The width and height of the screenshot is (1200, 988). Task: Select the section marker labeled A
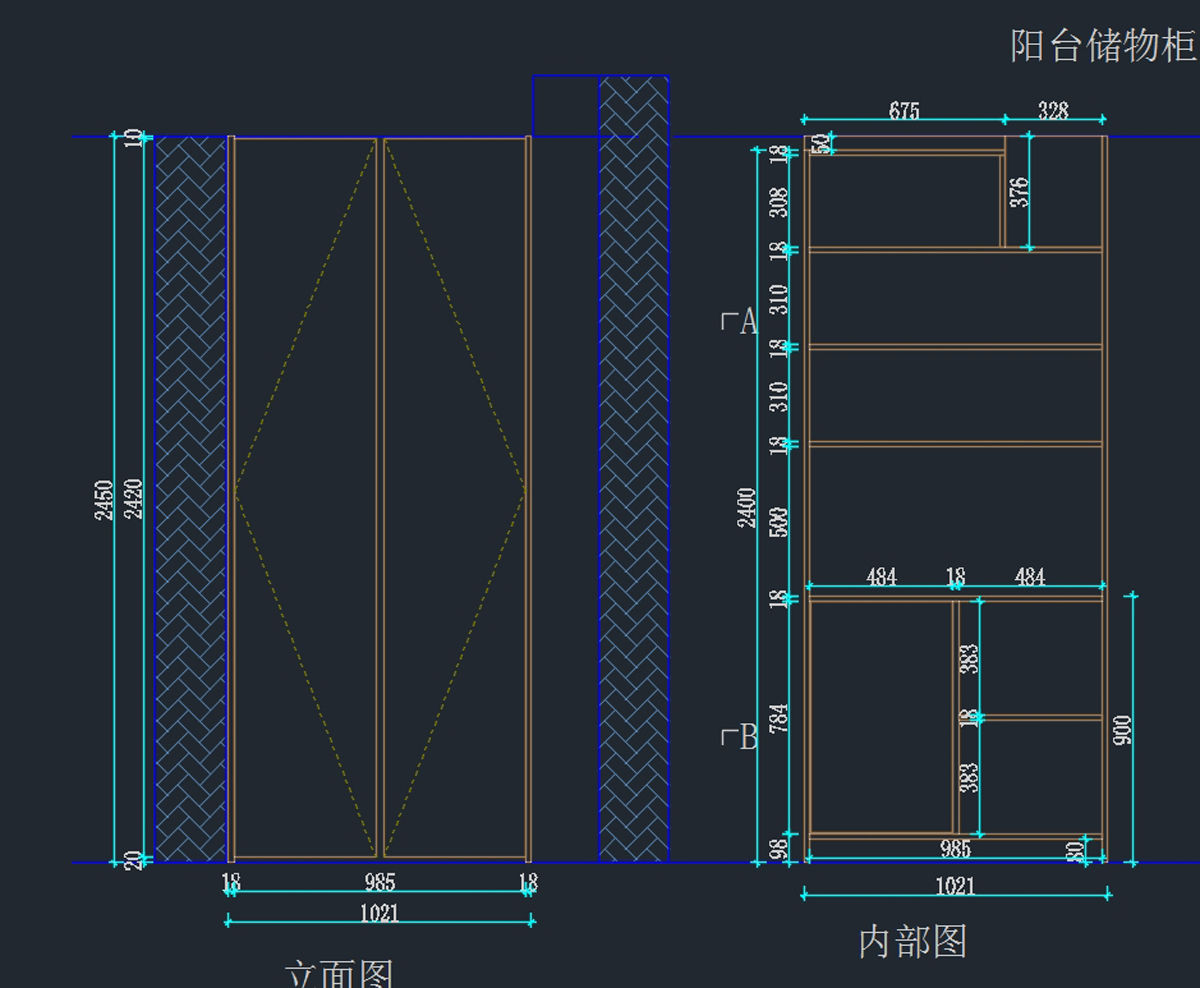click(740, 322)
